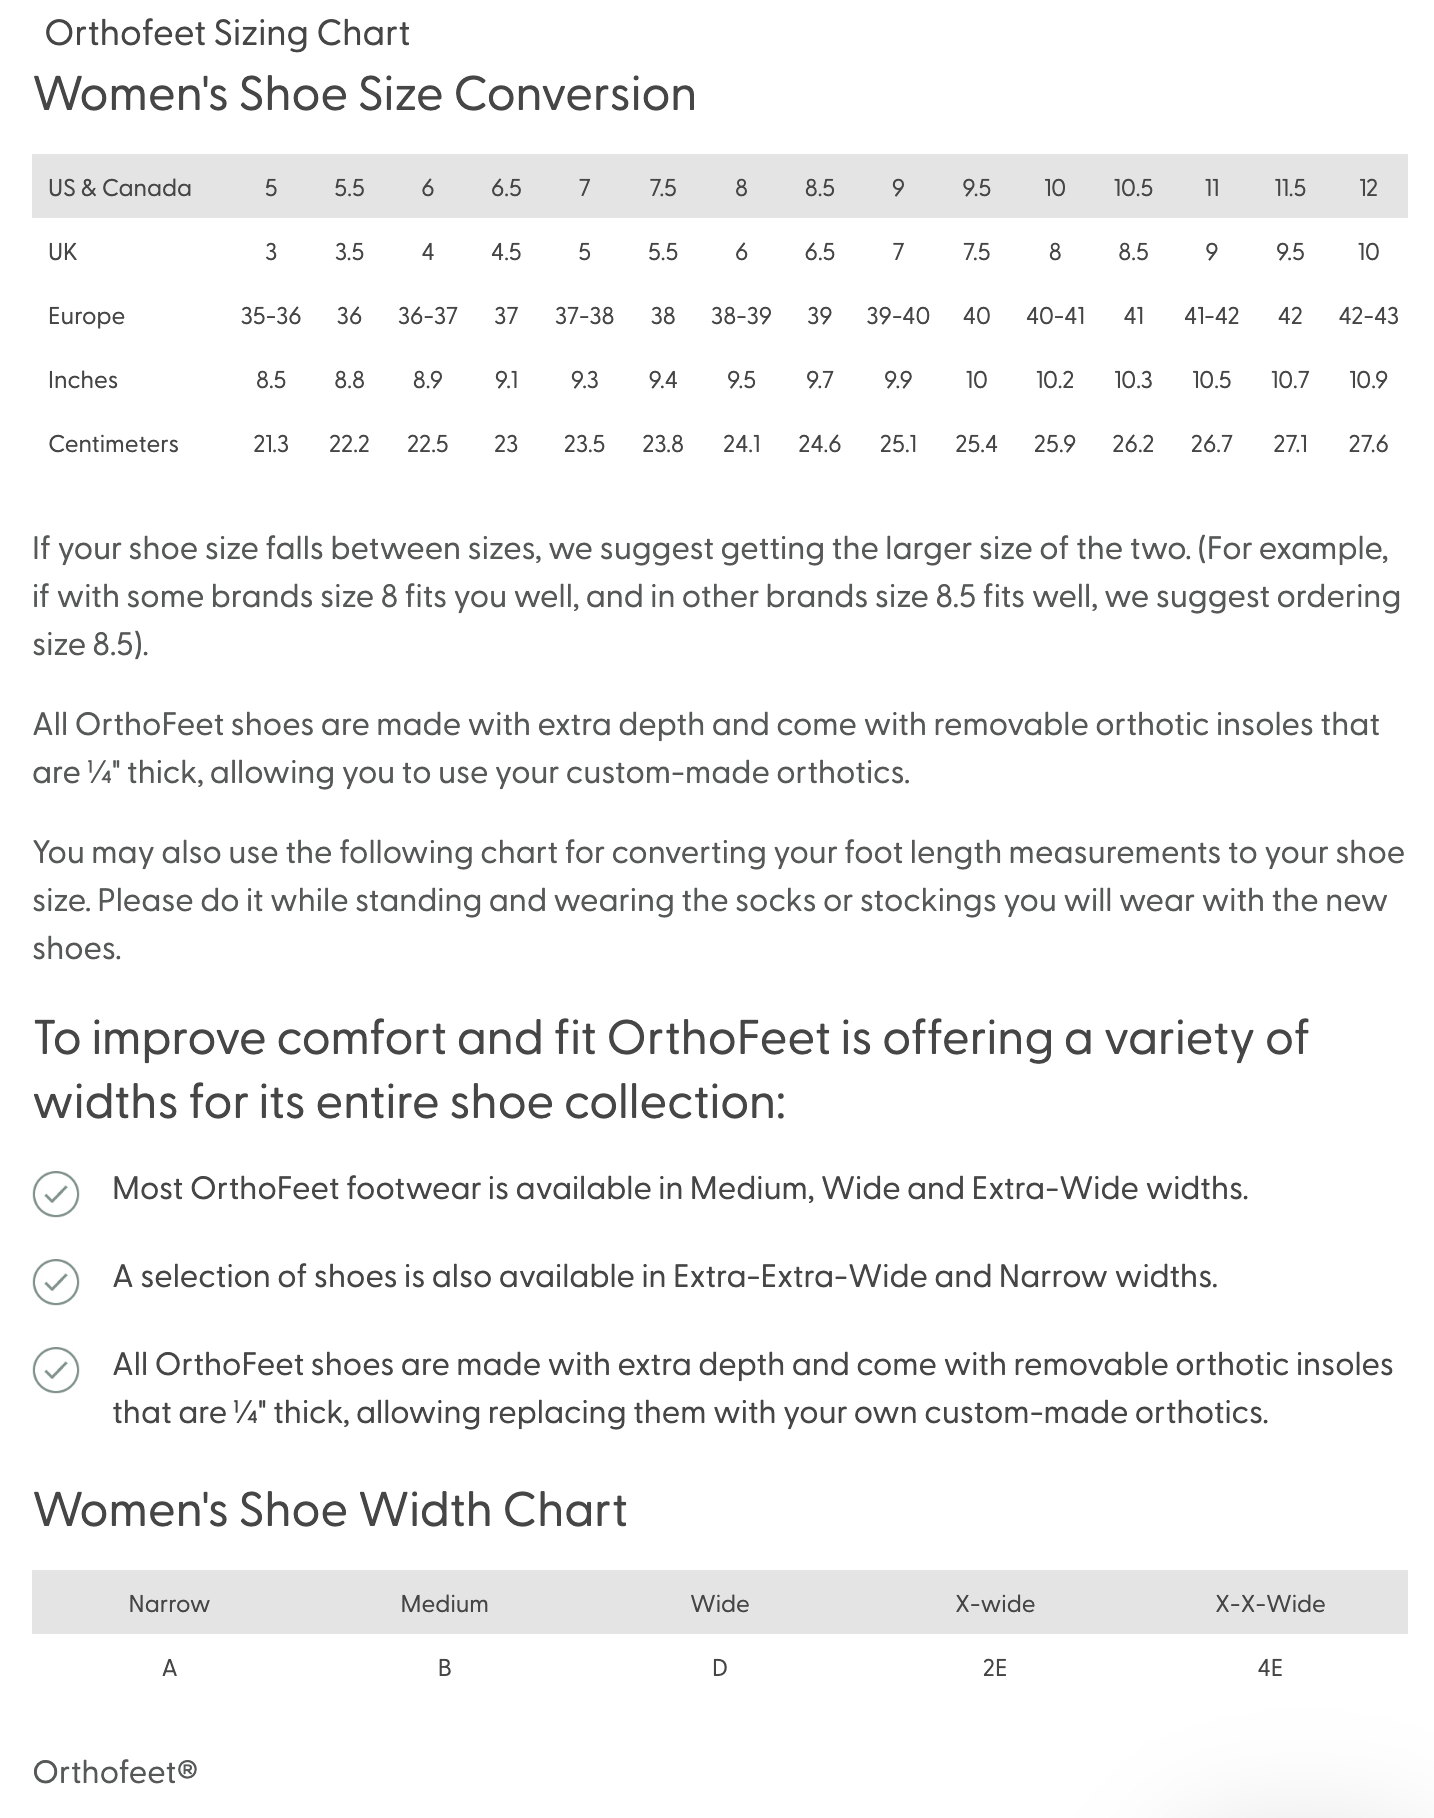The width and height of the screenshot is (1434, 1818).
Task: Click the checkmark icon beside removable orthotic insoles
Action: (x=56, y=1369)
